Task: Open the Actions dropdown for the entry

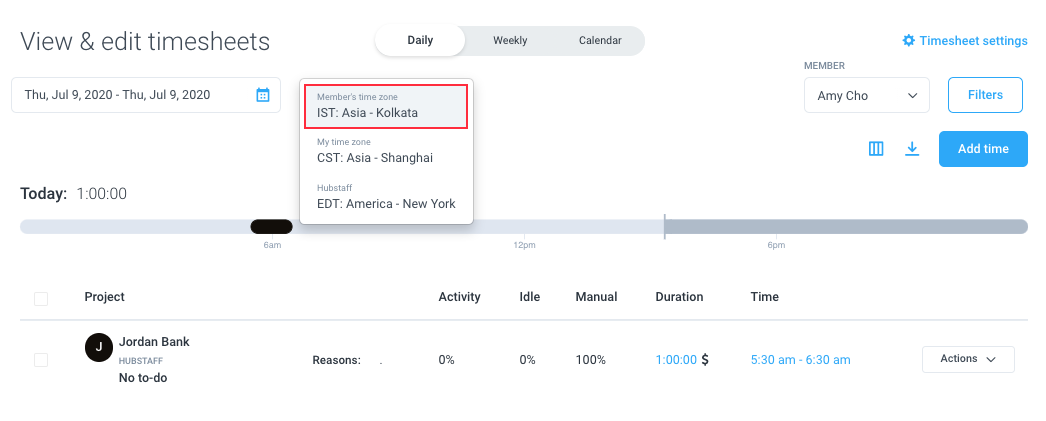Action: (x=968, y=359)
